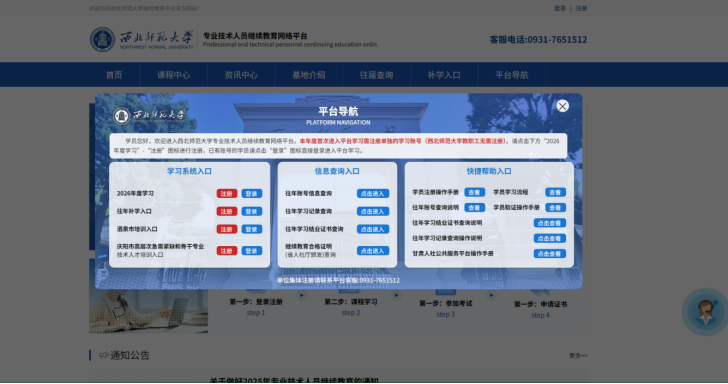
Task: Click 注册 for 酒泉市培训入口
Action: pos(227,229)
